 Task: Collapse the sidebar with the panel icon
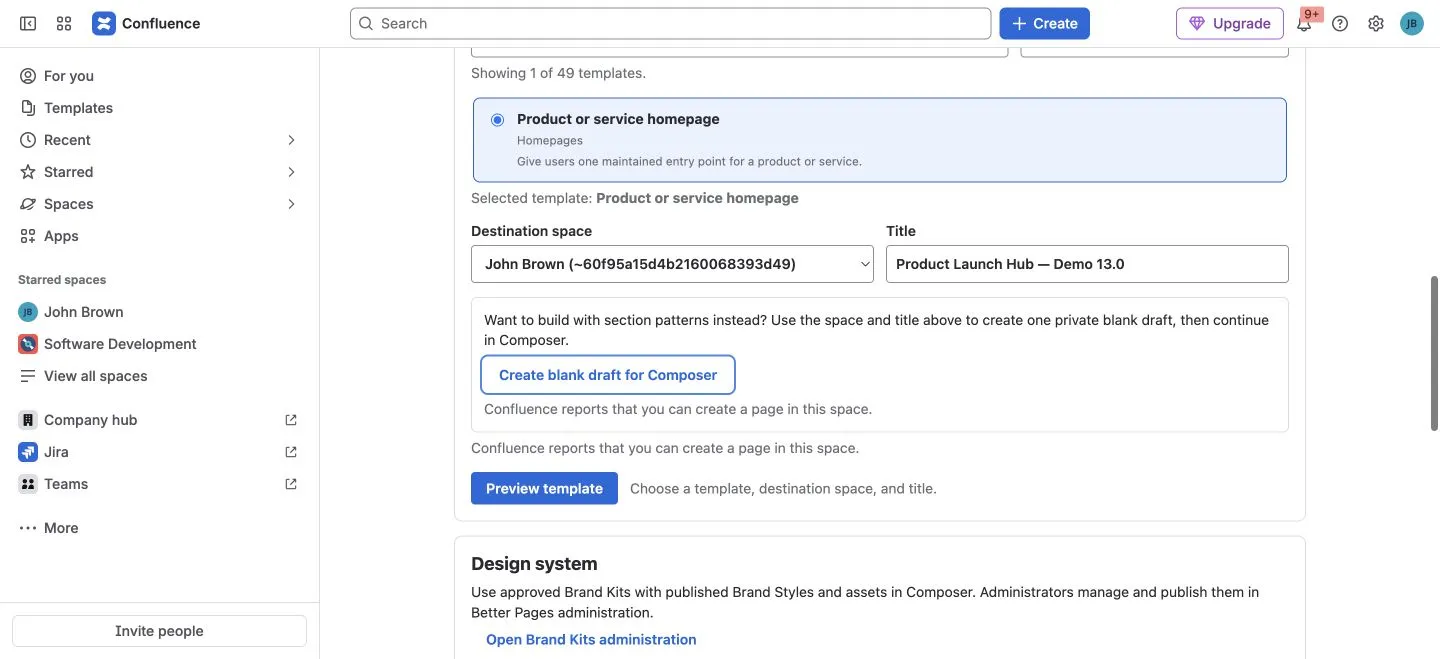pos(28,23)
